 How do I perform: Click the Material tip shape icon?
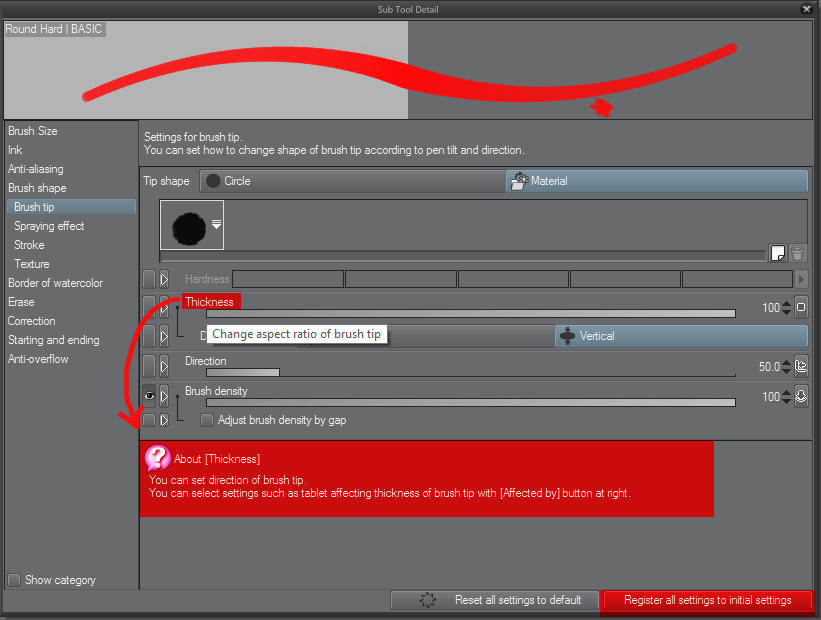pos(519,180)
